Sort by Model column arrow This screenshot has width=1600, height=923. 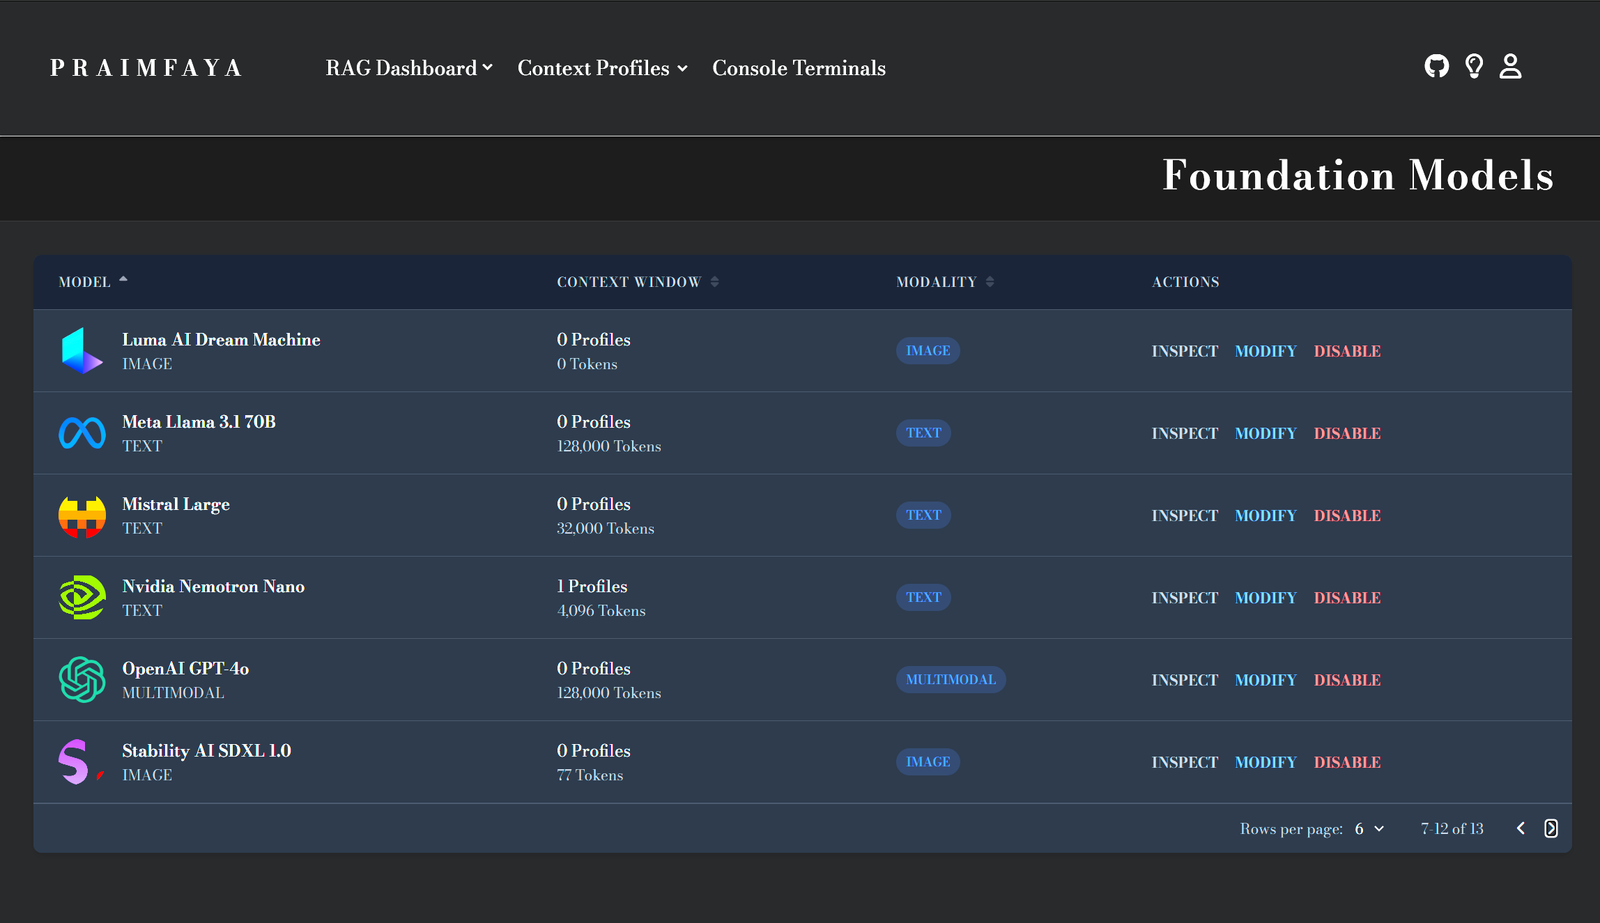coord(123,280)
